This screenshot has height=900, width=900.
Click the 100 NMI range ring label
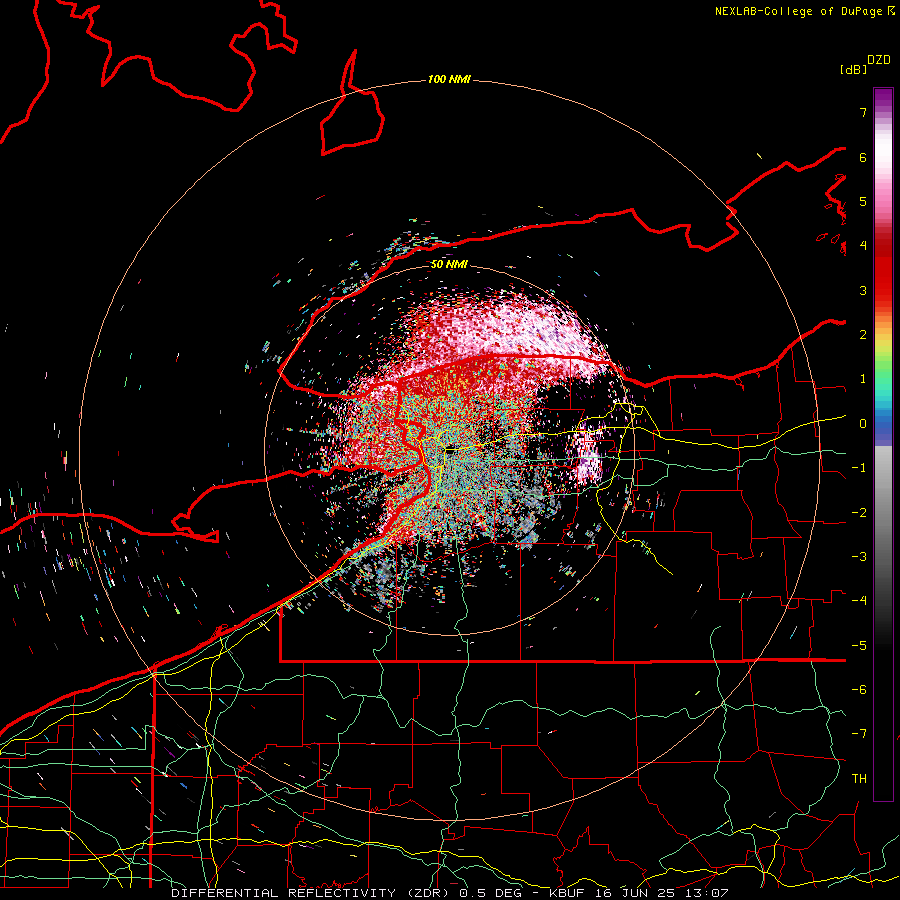click(449, 79)
